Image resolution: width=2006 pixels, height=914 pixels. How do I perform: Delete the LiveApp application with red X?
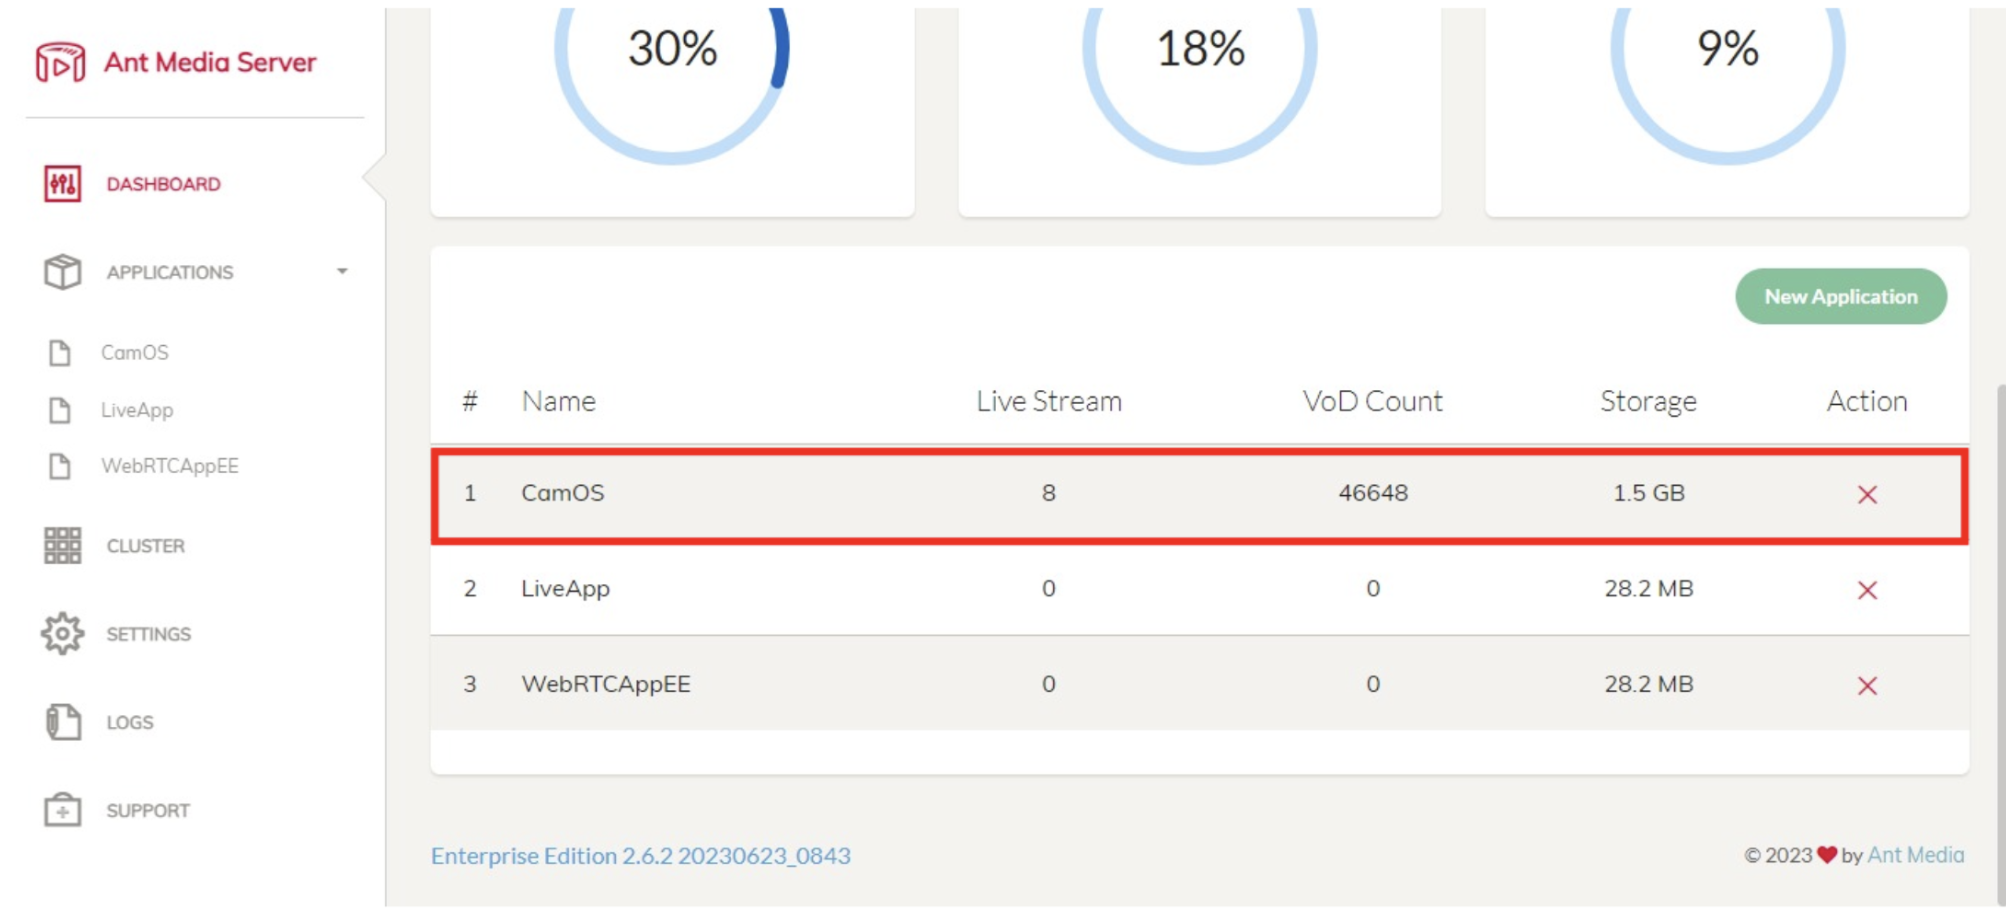click(x=1867, y=590)
